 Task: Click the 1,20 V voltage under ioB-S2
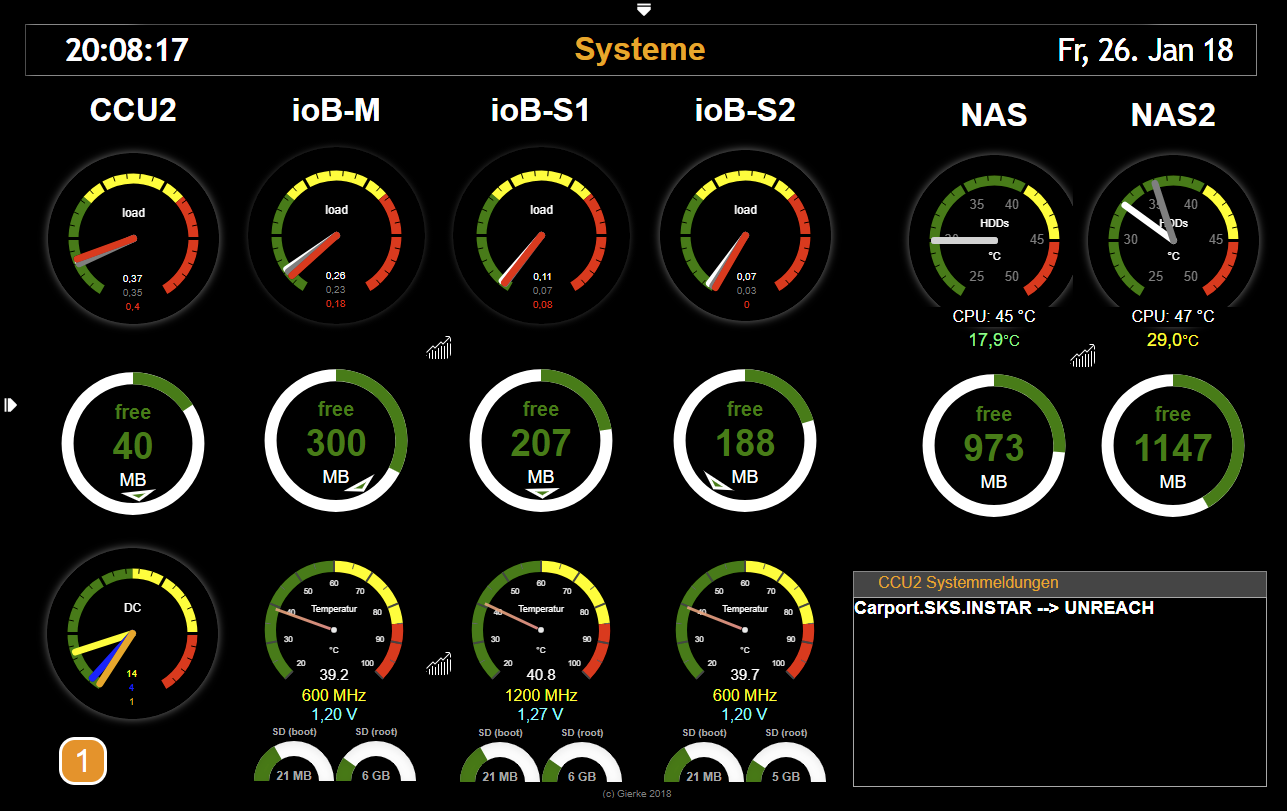[745, 715]
